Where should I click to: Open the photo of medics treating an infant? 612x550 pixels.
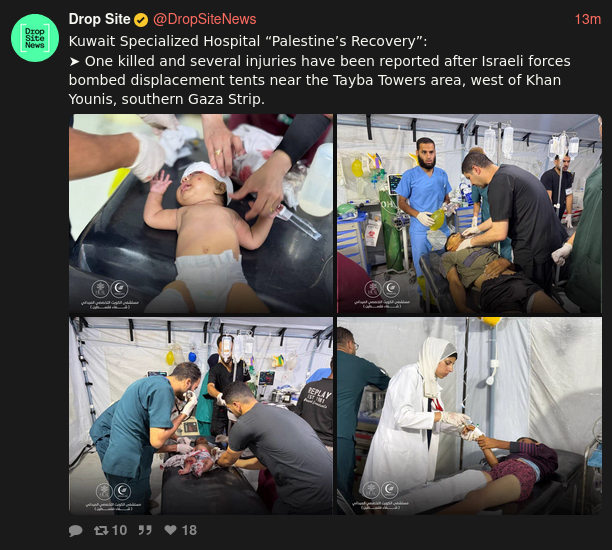click(x=201, y=416)
